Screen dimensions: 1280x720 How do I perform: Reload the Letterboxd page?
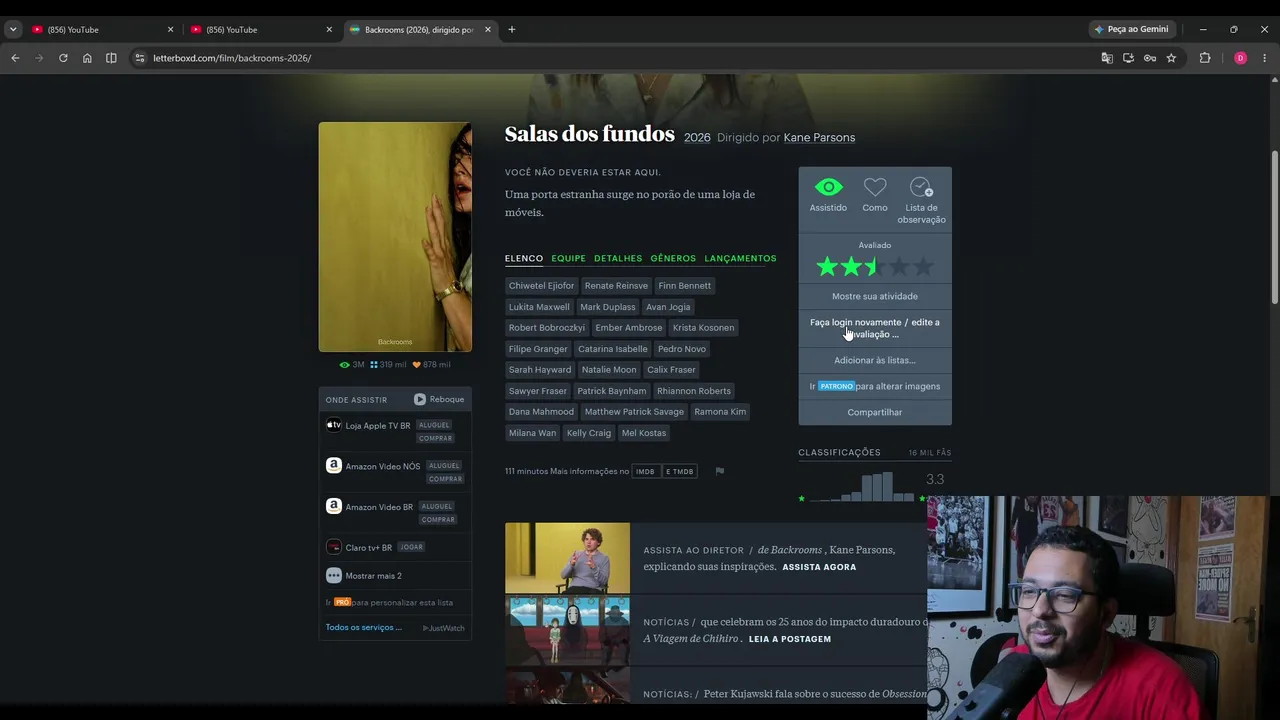coord(63,58)
